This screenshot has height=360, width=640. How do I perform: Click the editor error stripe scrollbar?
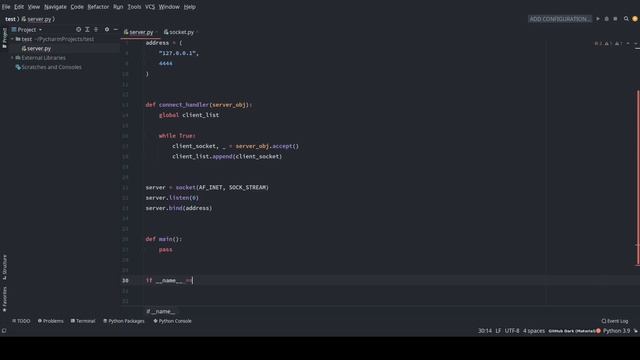638,178
